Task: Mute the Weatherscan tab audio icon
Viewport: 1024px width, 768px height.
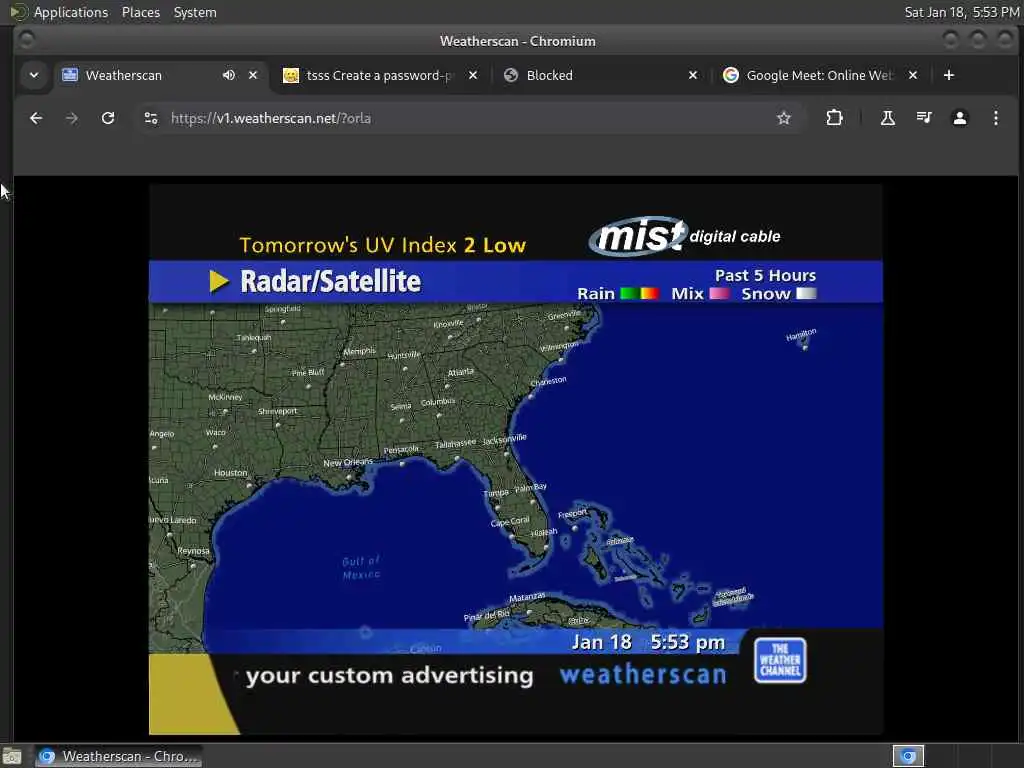Action: [229, 75]
